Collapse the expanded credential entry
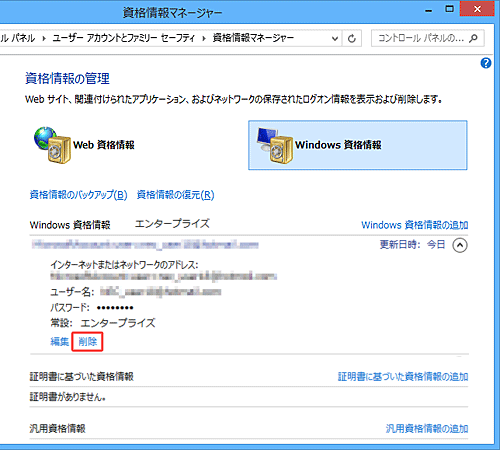The width and height of the screenshot is (500, 450). click(460, 245)
